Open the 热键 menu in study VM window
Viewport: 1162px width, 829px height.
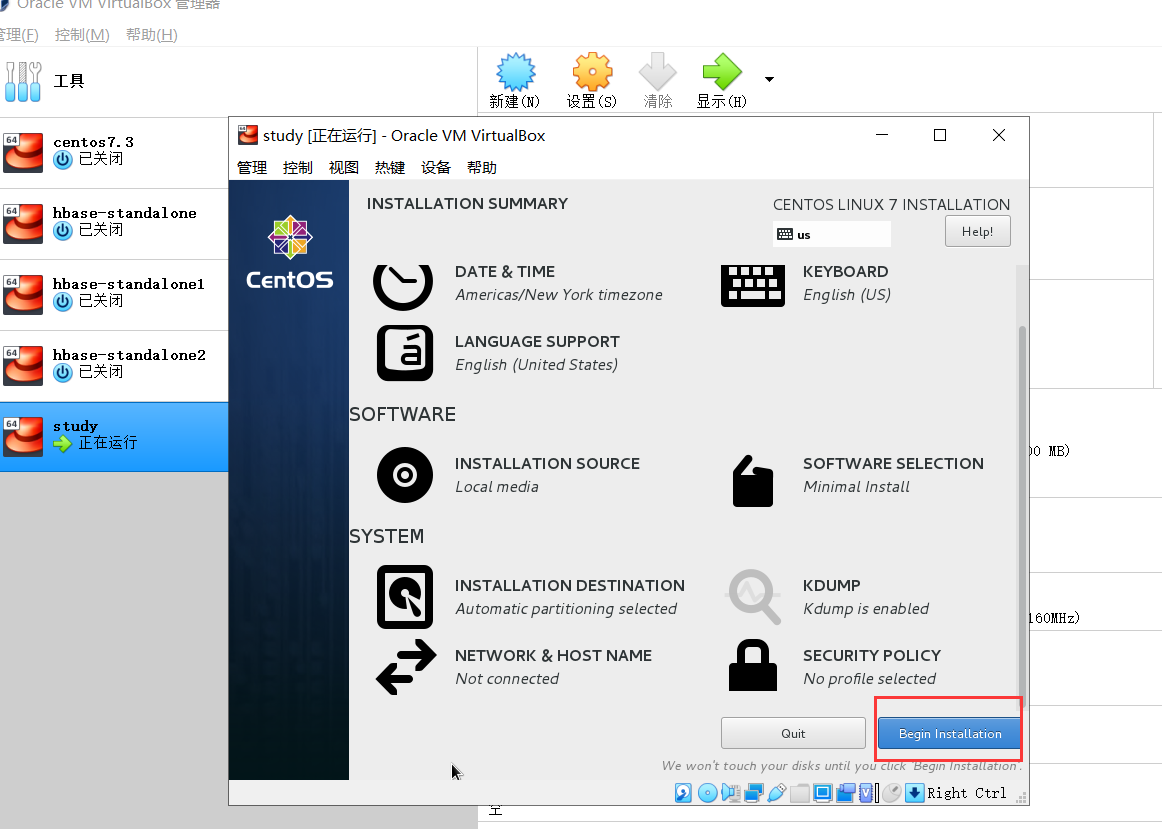[390, 167]
